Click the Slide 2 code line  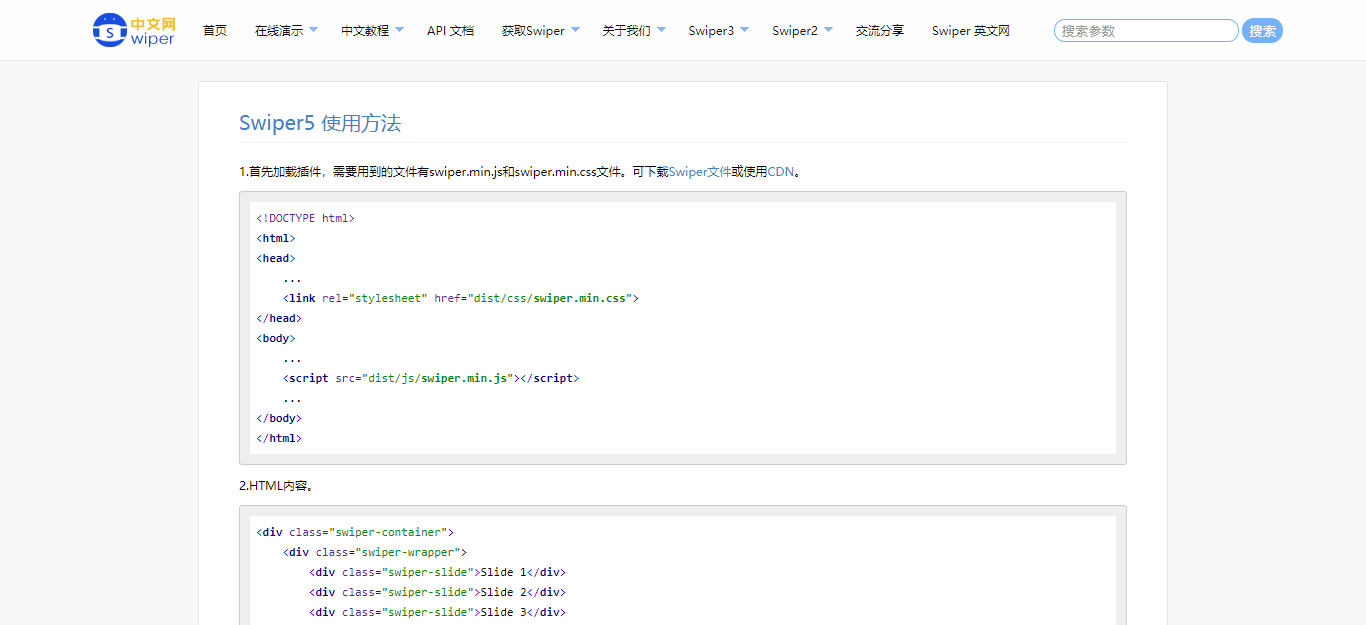pyautogui.click(x=438, y=592)
